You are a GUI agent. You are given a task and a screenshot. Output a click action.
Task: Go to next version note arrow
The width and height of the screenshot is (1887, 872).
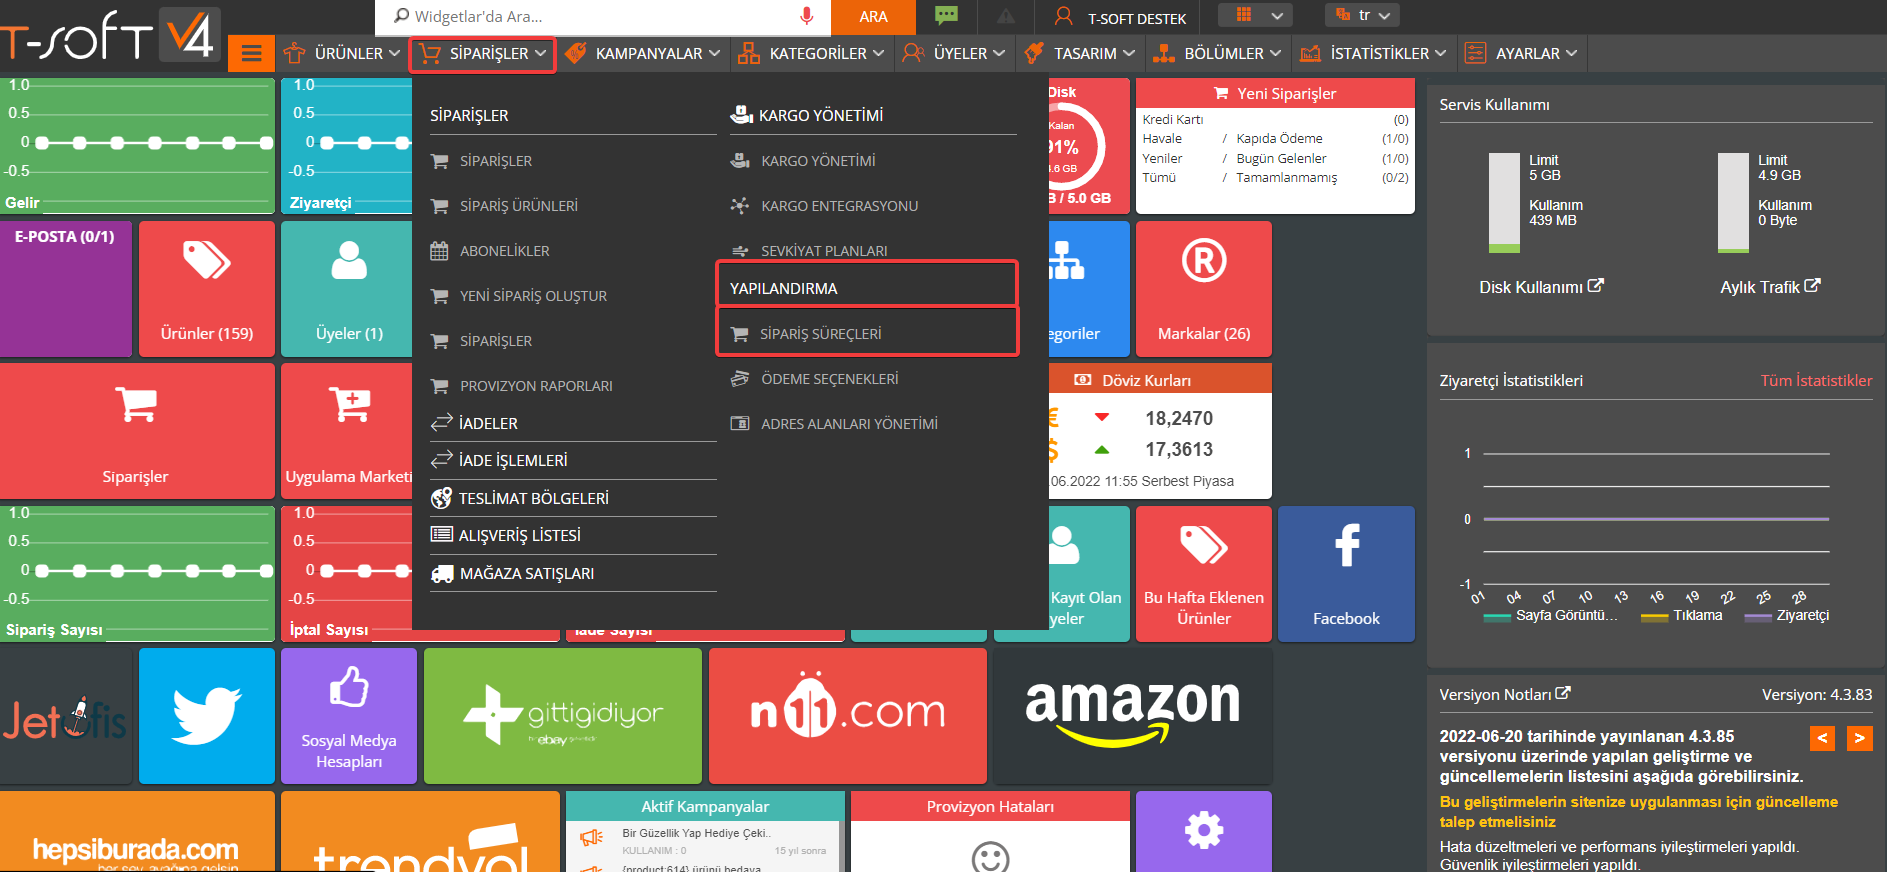(x=1859, y=738)
